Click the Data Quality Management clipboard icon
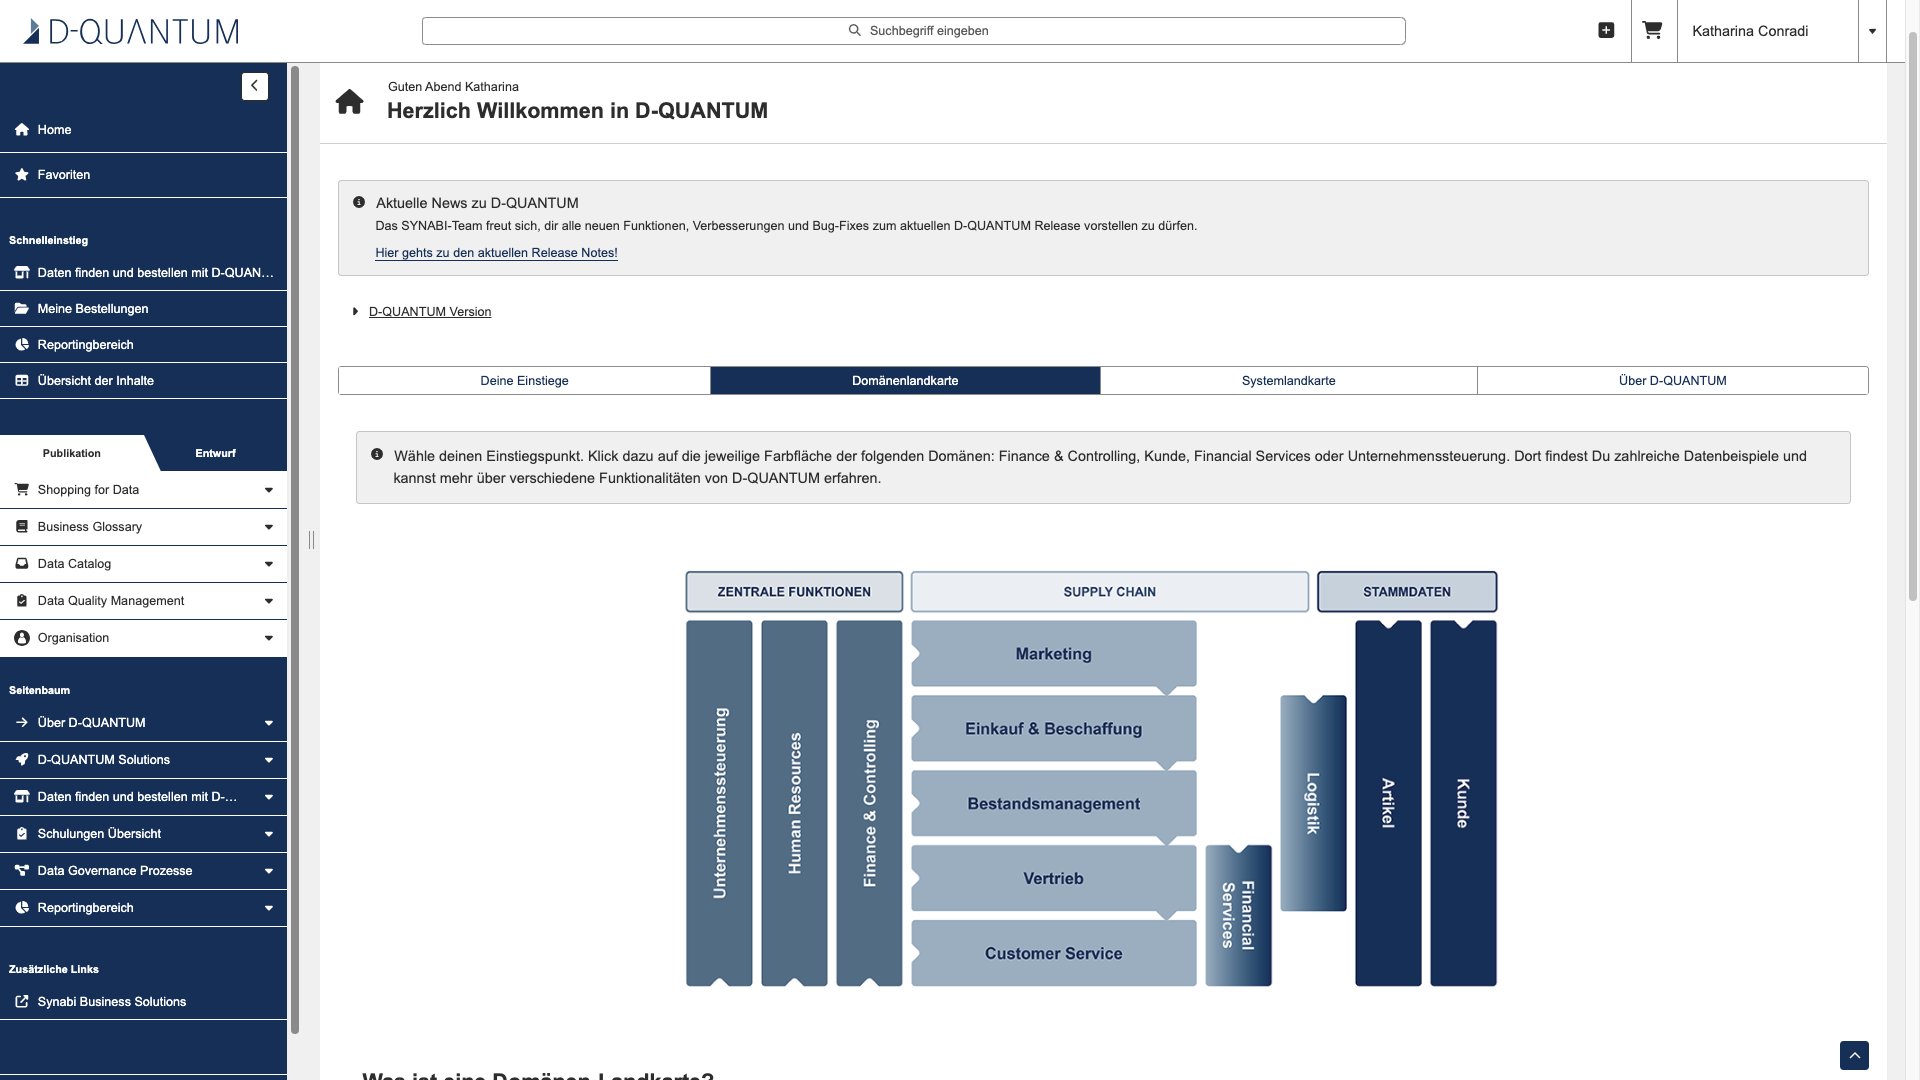 pos(22,601)
